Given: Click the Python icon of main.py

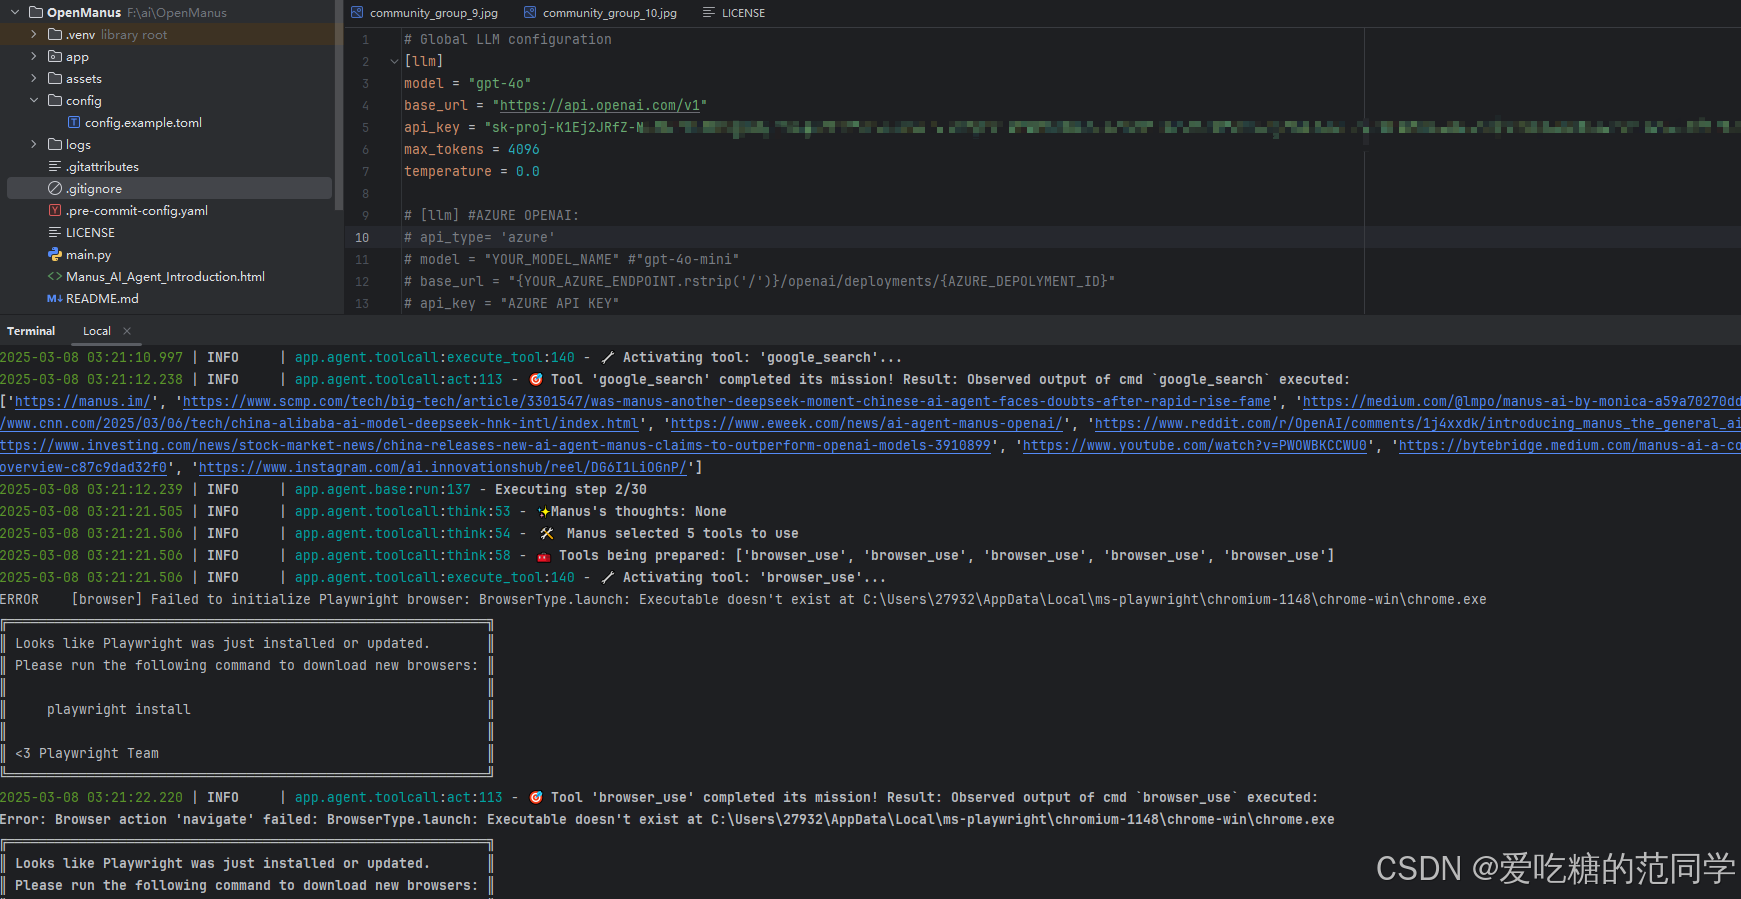Looking at the screenshot, I should click(55, 255).
